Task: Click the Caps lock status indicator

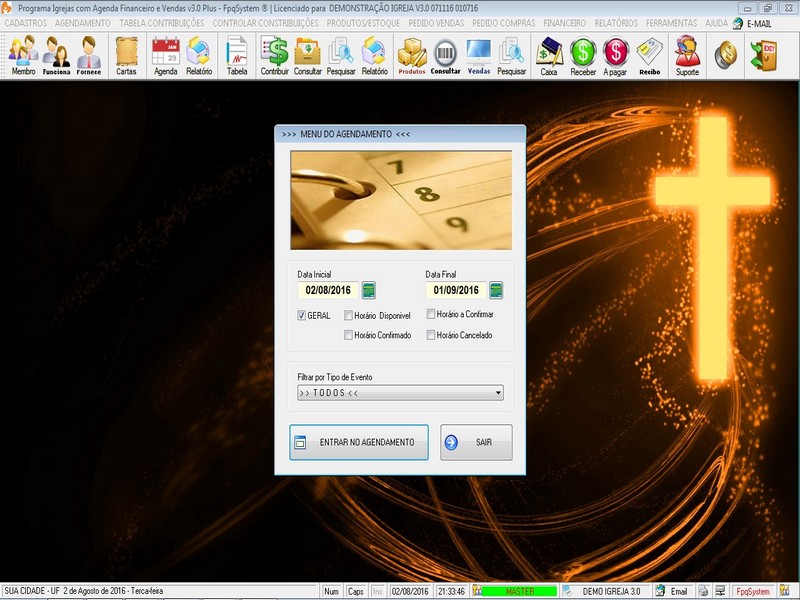Action: point(356,591)
